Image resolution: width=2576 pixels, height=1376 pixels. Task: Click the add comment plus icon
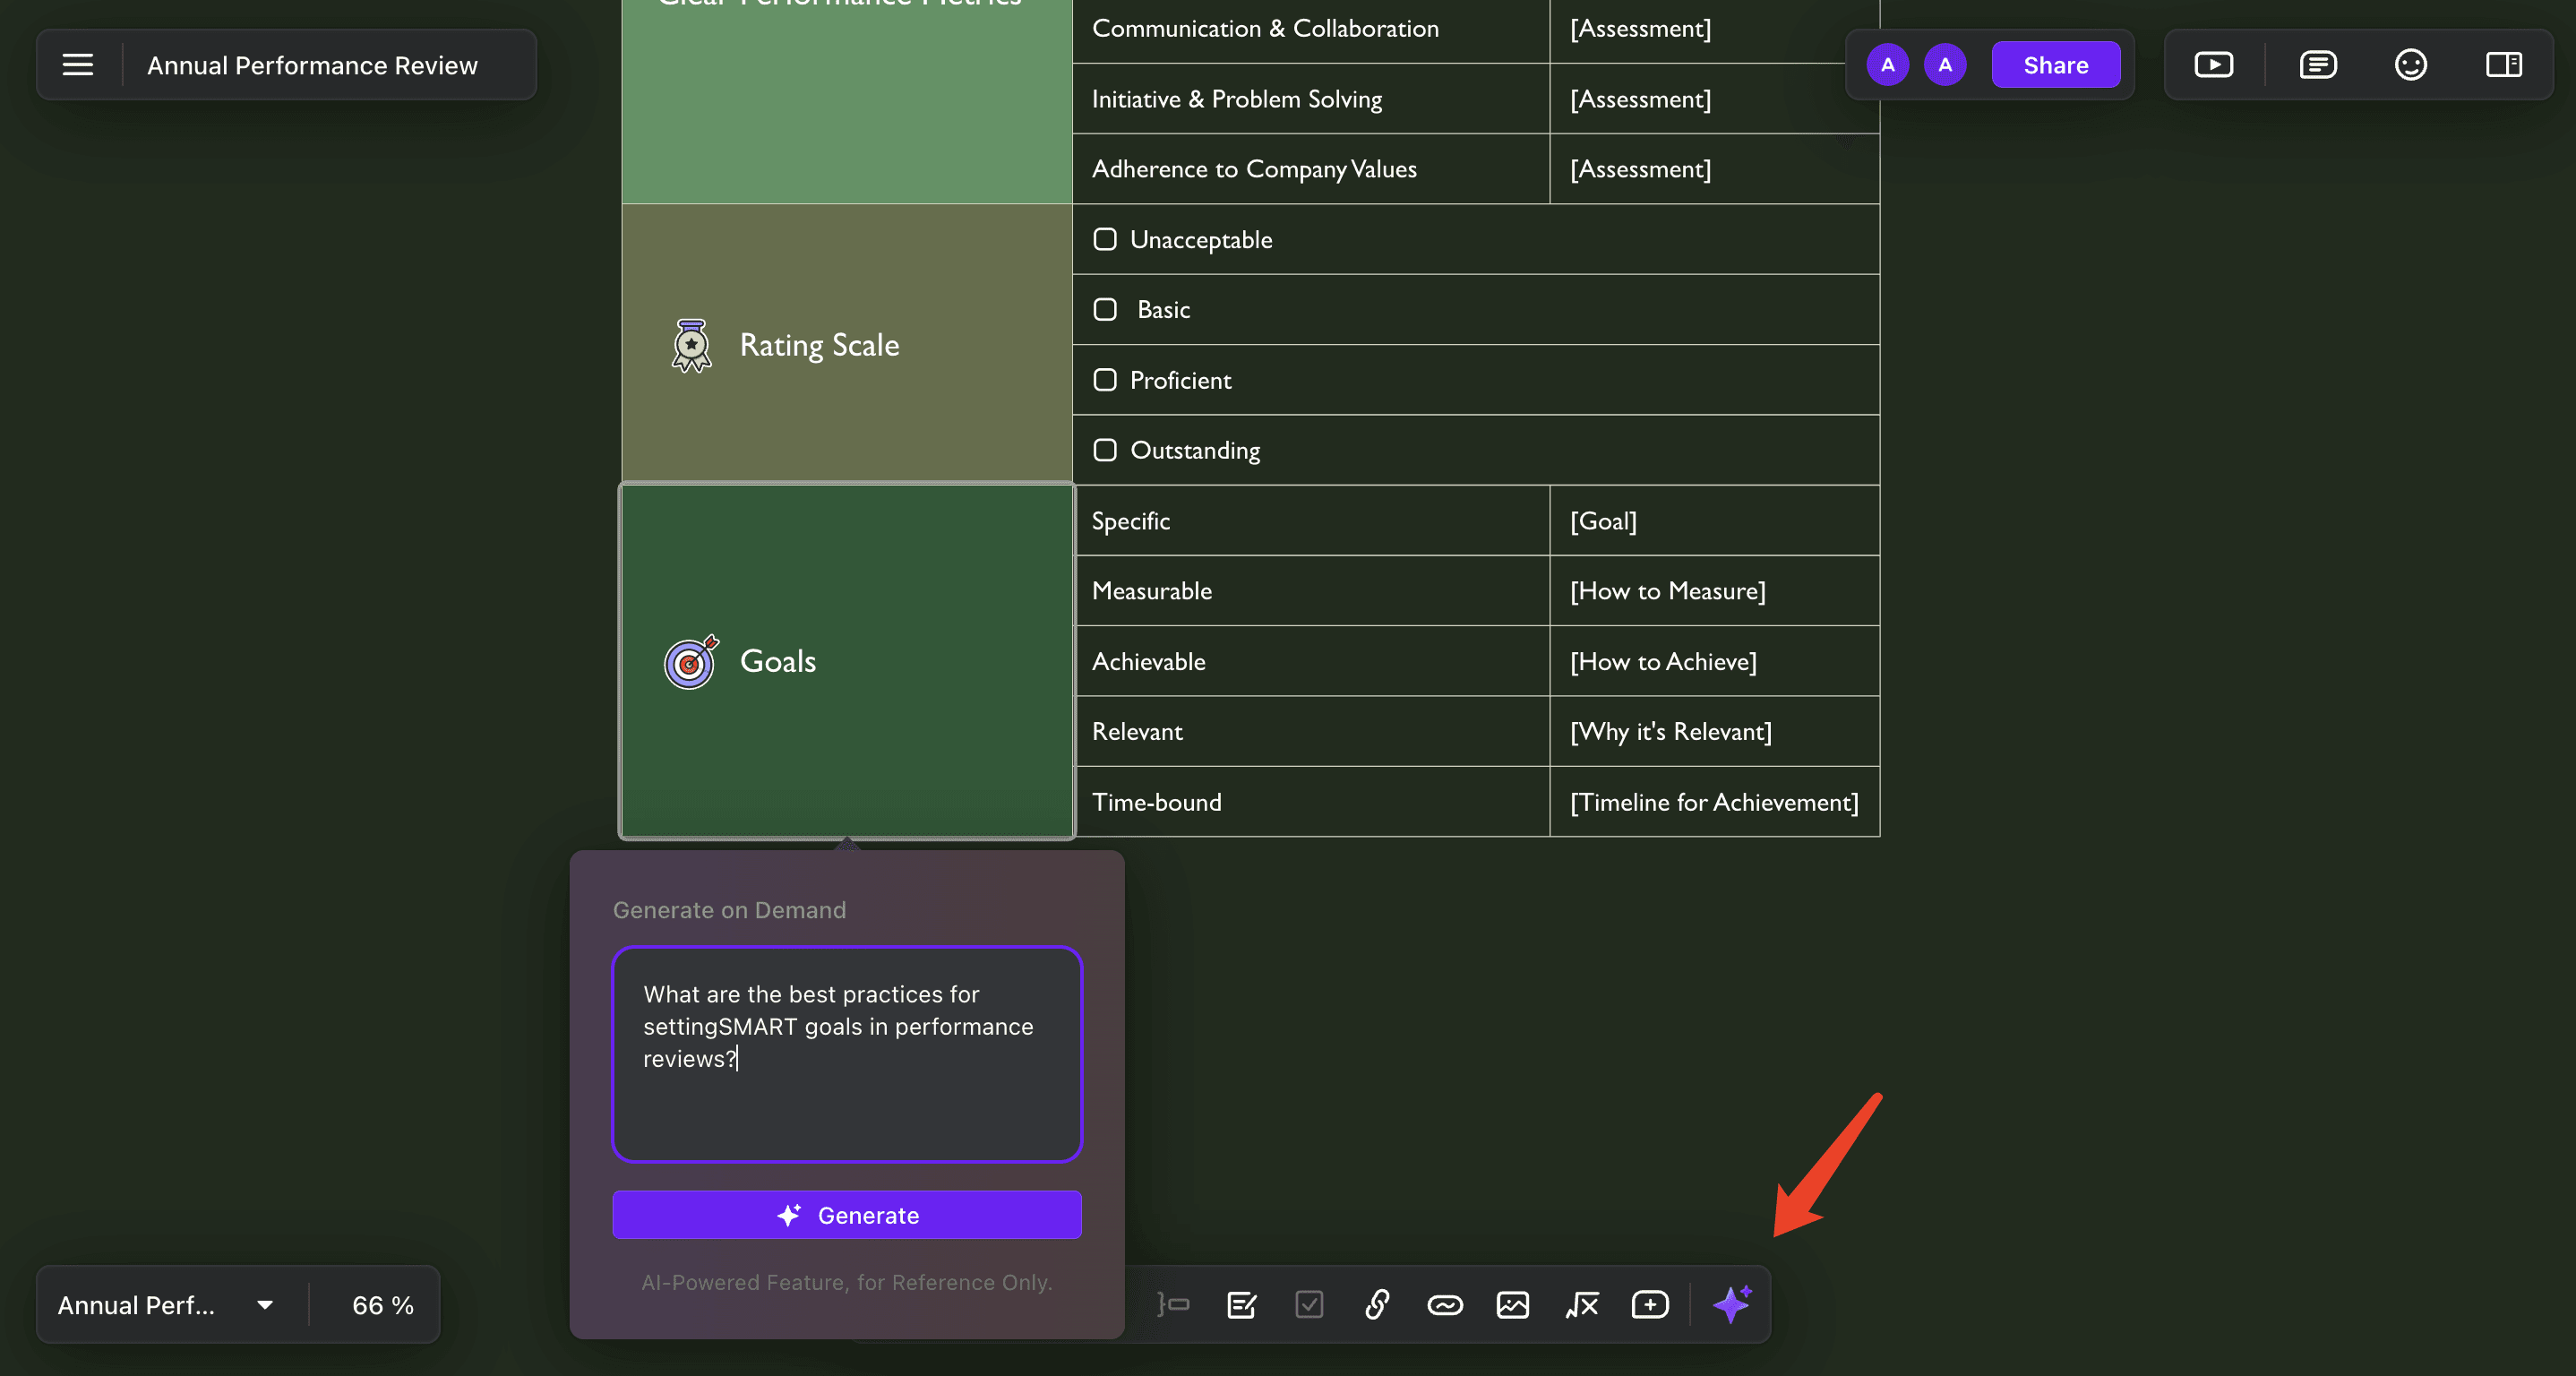point(1649,1304)
